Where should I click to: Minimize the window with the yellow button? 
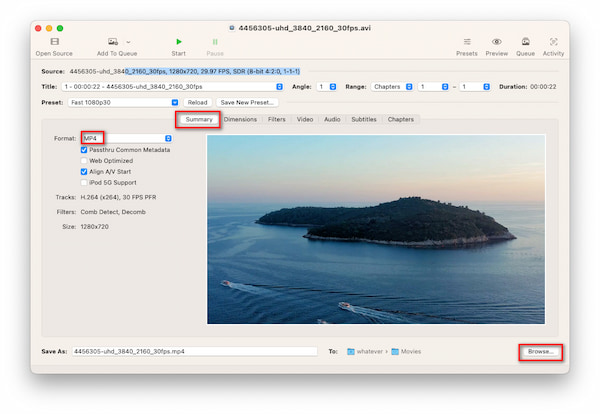click(49, 28)
